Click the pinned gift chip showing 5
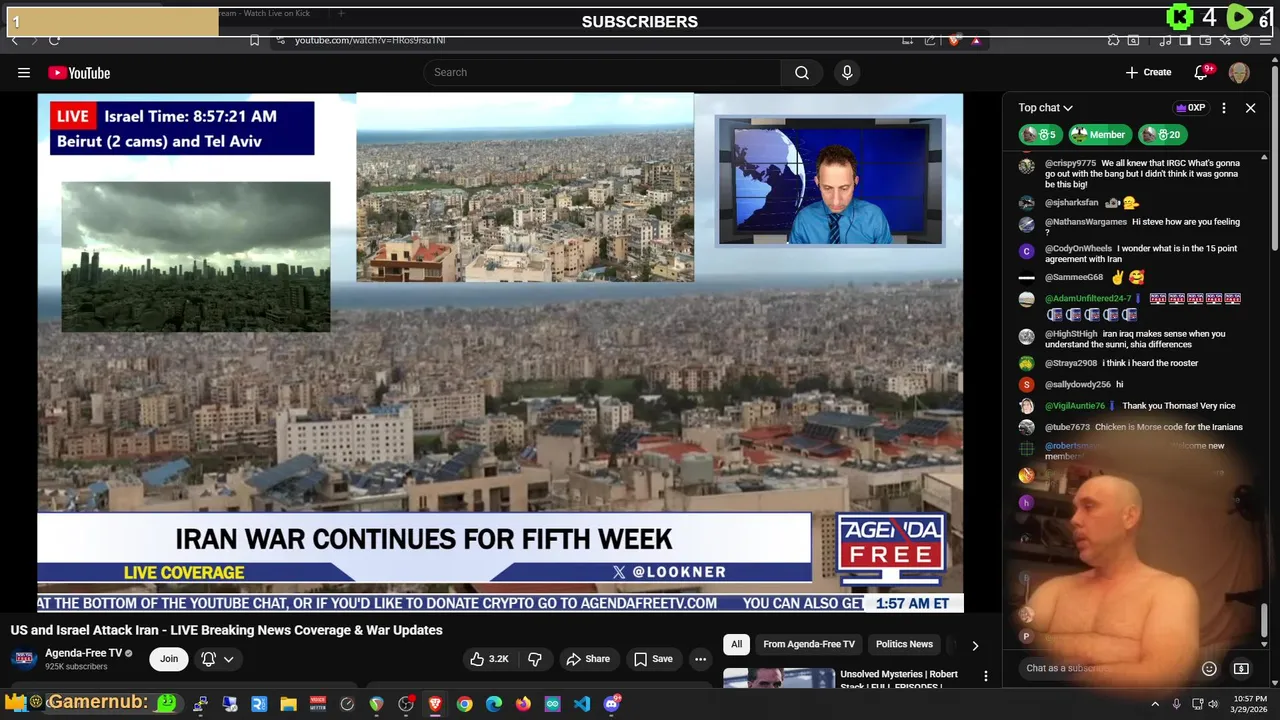The height and width of the screenshot is (720, 1280). pyautogui.click(x=1040, y=135)
